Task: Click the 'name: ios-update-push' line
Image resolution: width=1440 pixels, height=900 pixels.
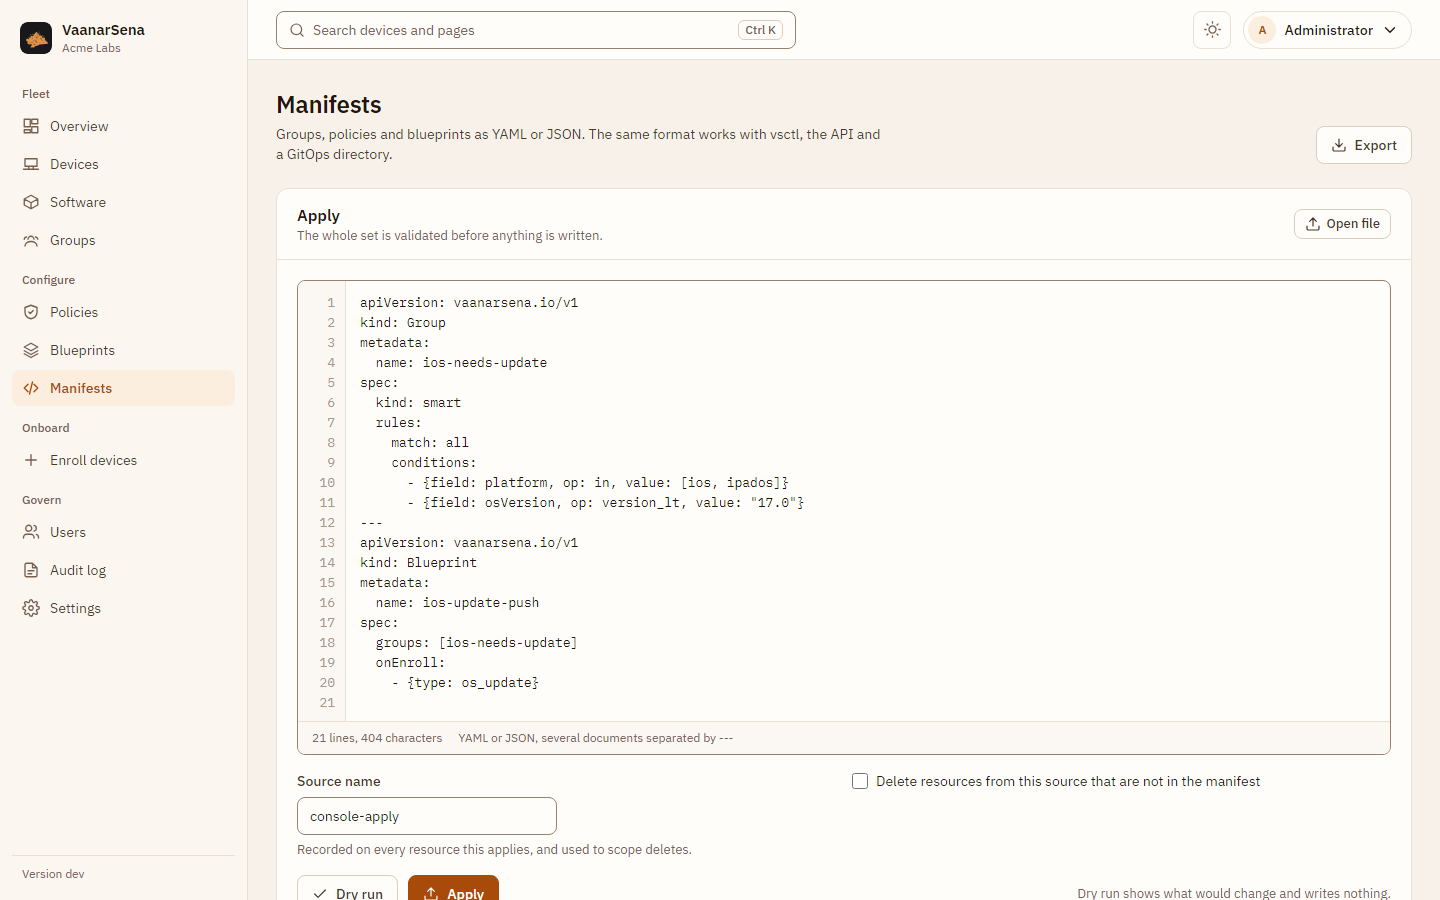Action: click(457, 602)
